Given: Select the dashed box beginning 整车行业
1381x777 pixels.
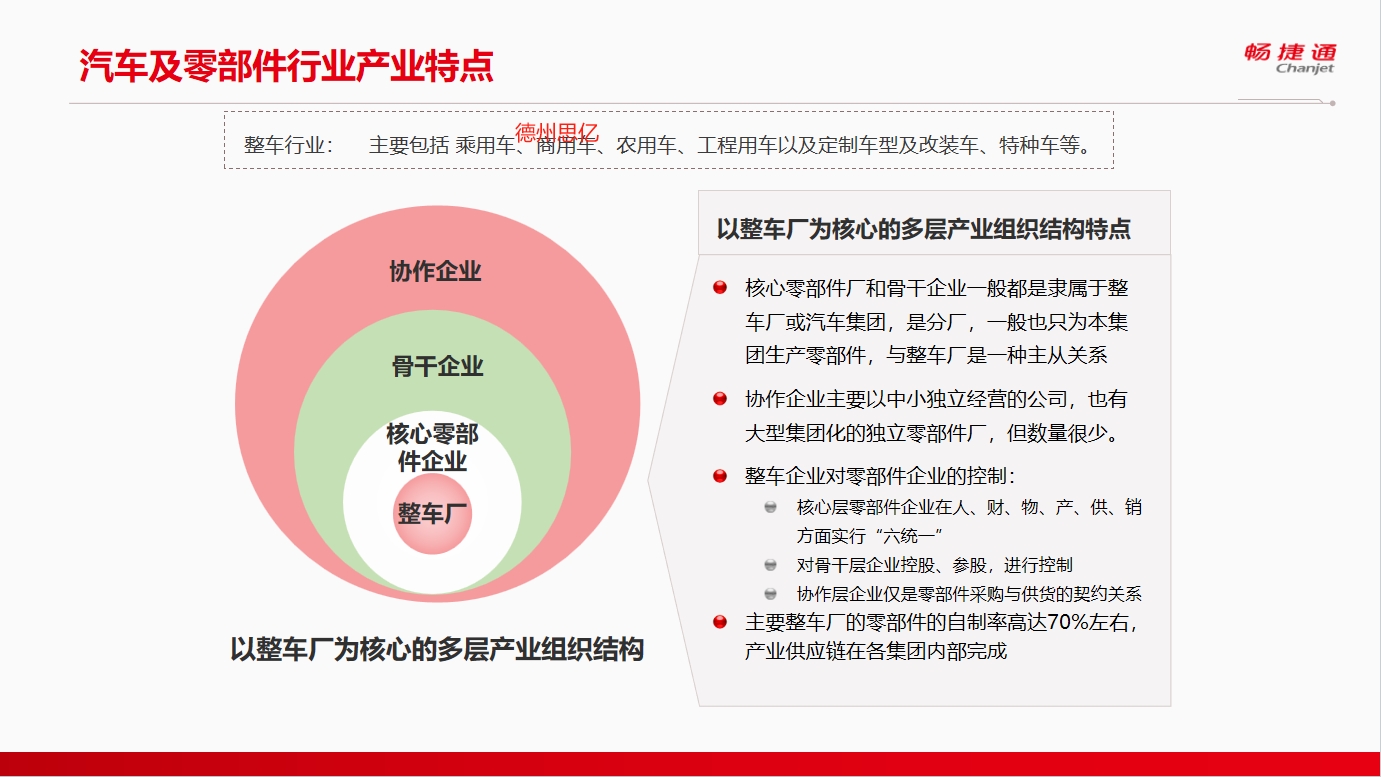Looking at the screenshot, I should click(668, 140).
